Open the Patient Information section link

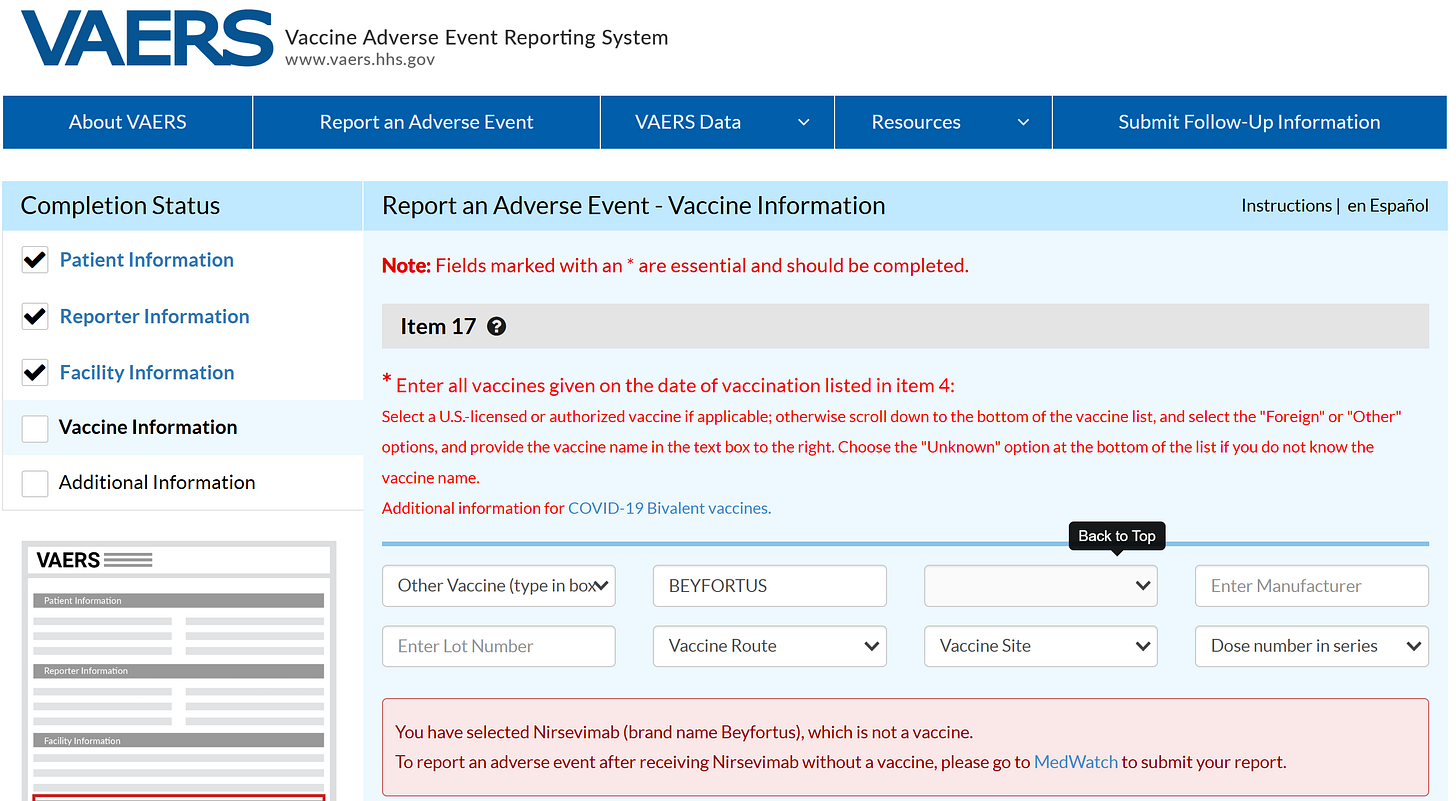(147, 260)
